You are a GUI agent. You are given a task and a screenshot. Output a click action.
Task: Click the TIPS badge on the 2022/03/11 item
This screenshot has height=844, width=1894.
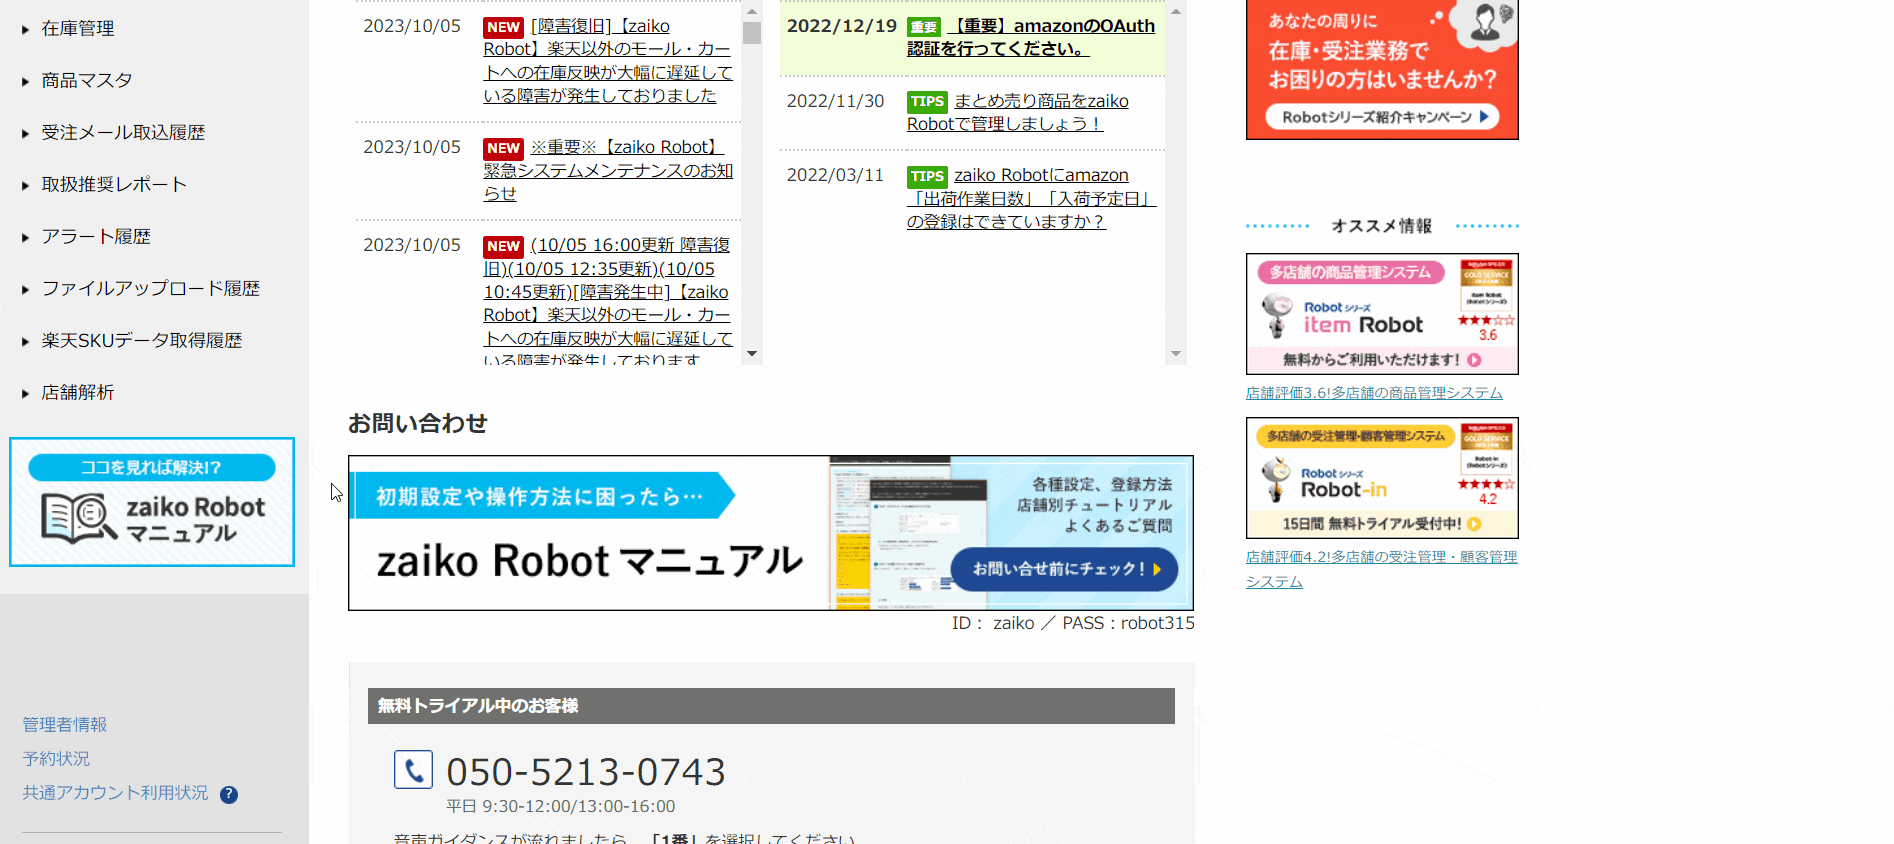(927, 177)
